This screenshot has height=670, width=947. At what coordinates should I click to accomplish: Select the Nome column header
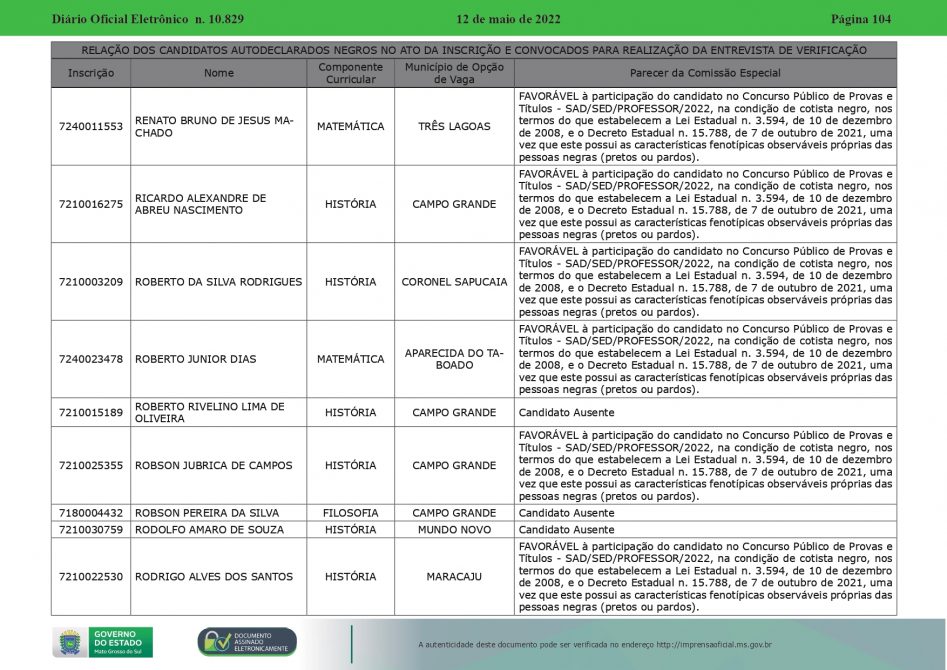[218, 73]
